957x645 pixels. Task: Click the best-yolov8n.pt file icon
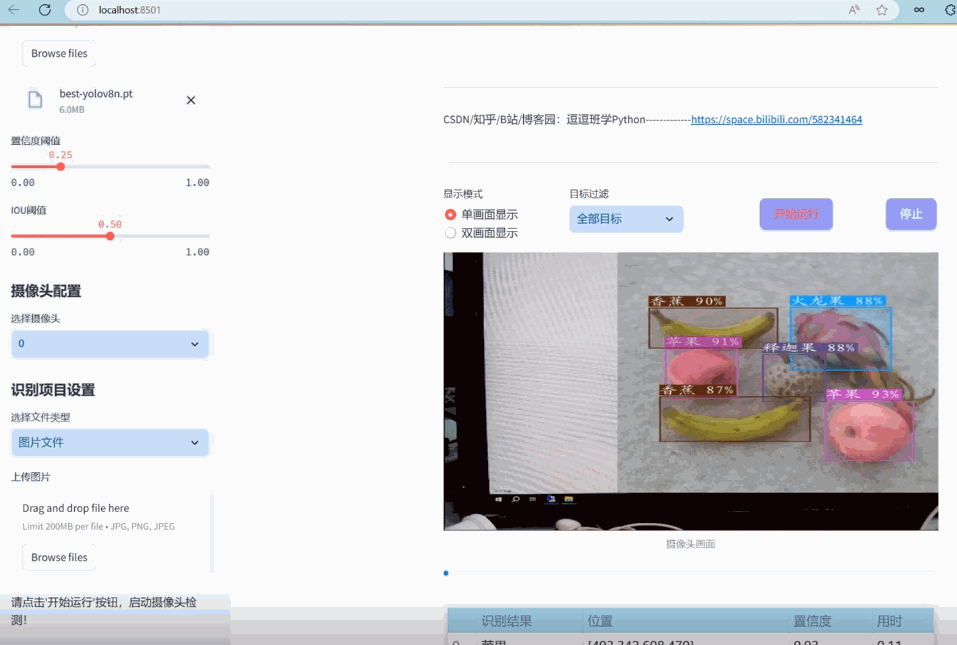tap(35, 99)
